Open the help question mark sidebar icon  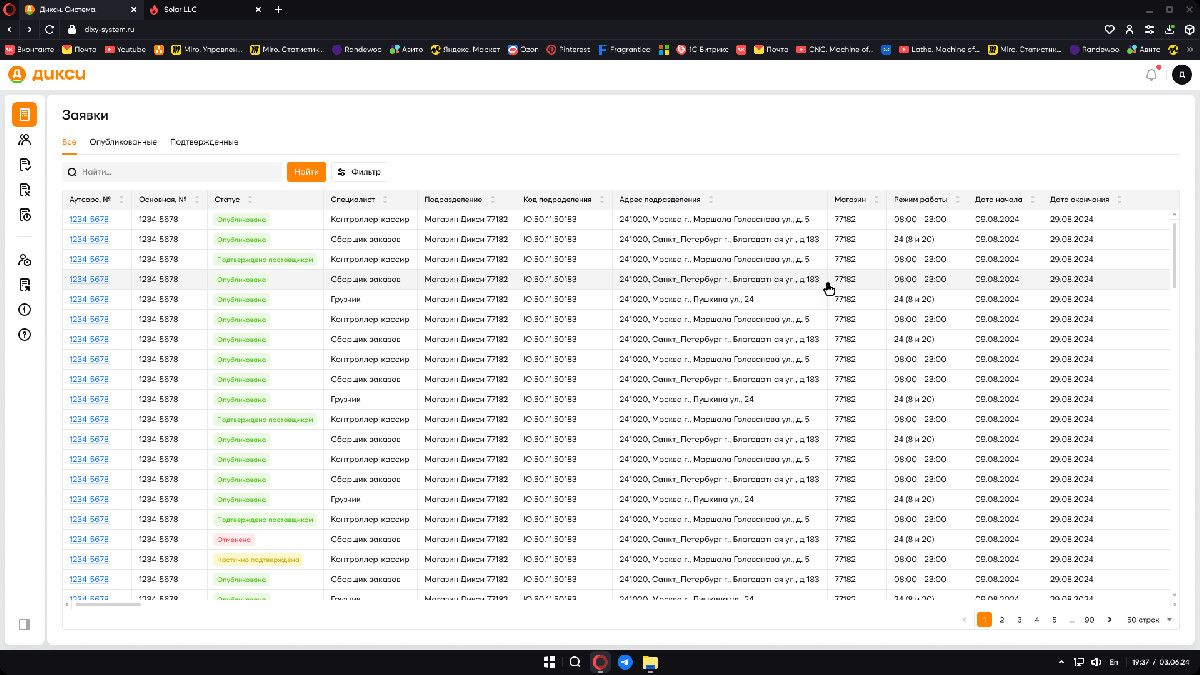[25, 335]
